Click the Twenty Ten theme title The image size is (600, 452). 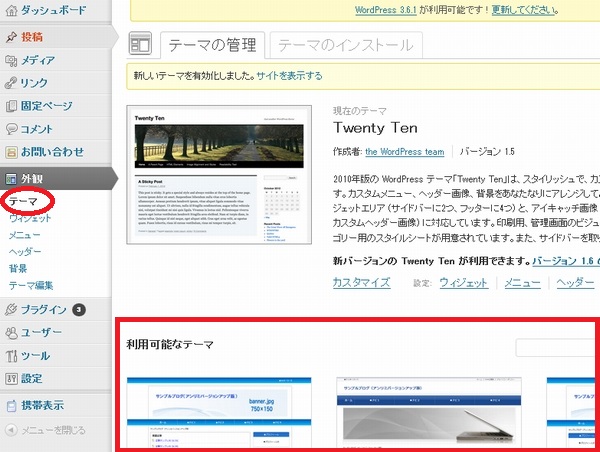[x=375, y=128]
